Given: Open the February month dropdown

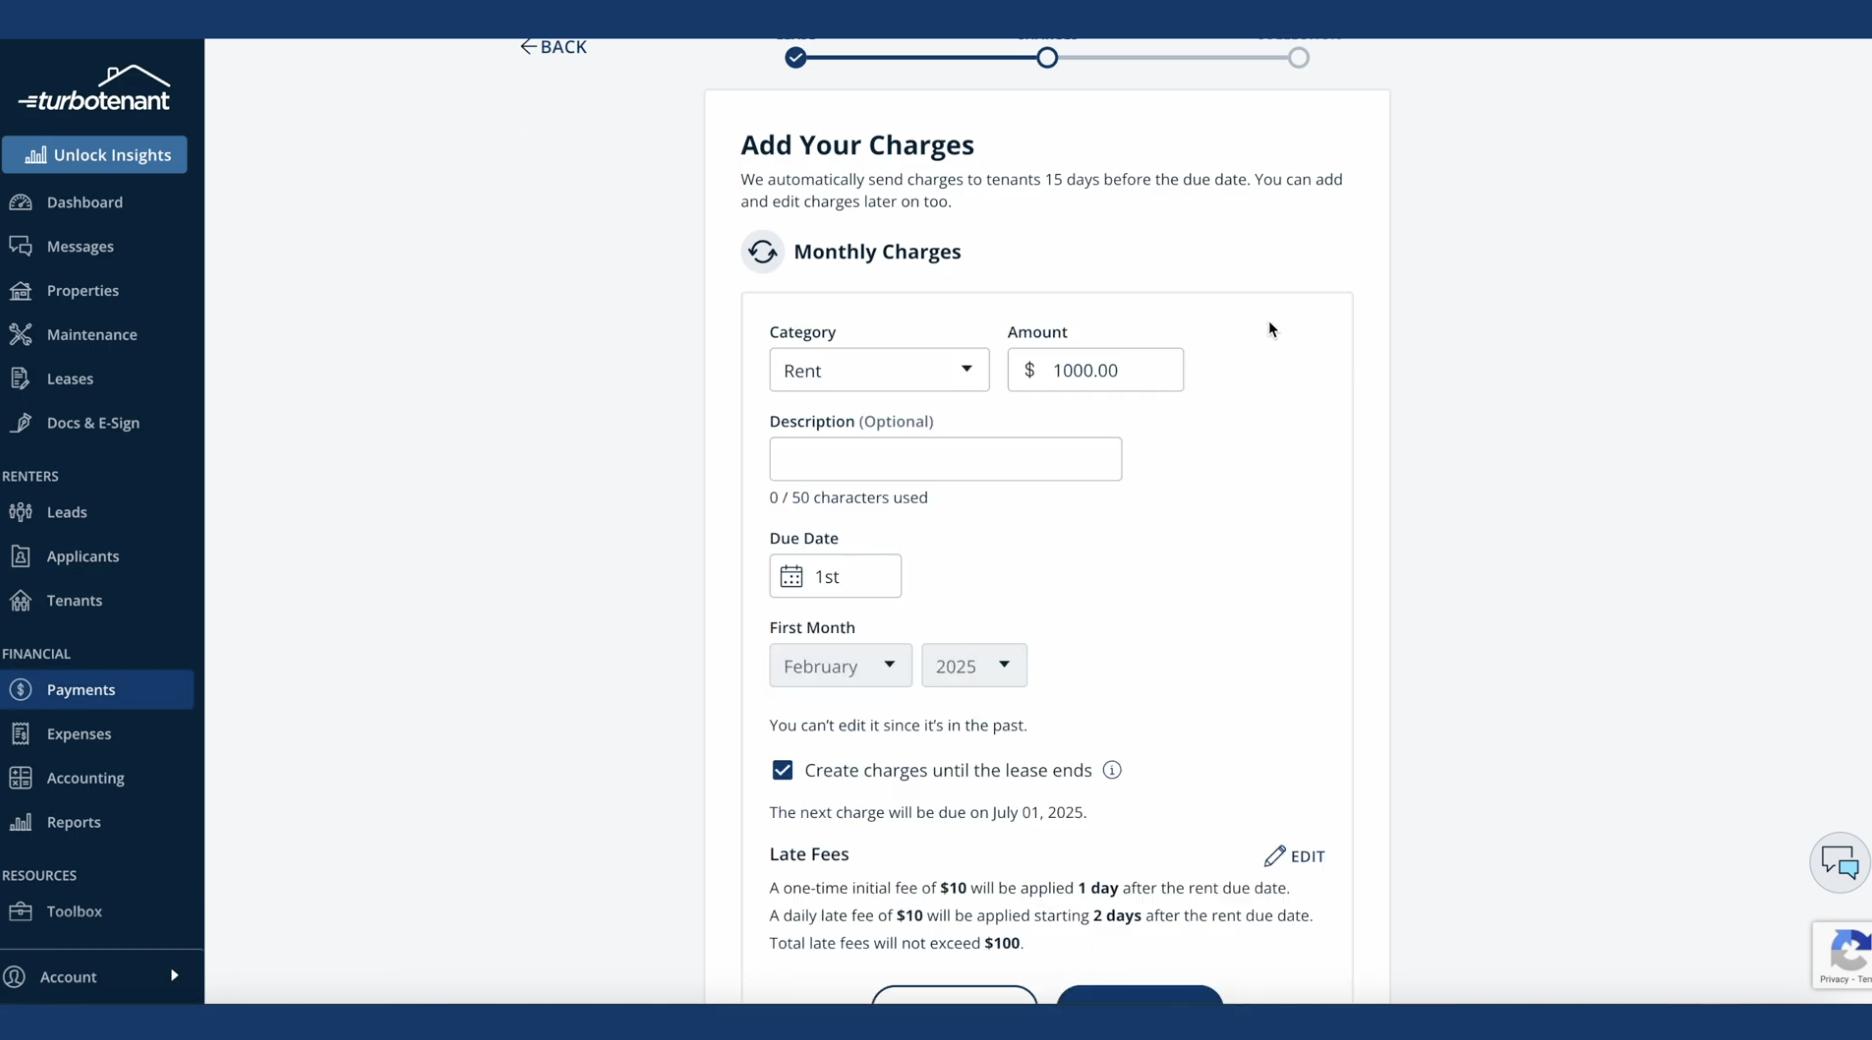Looking at the screenshot, I should click(839, 665).
